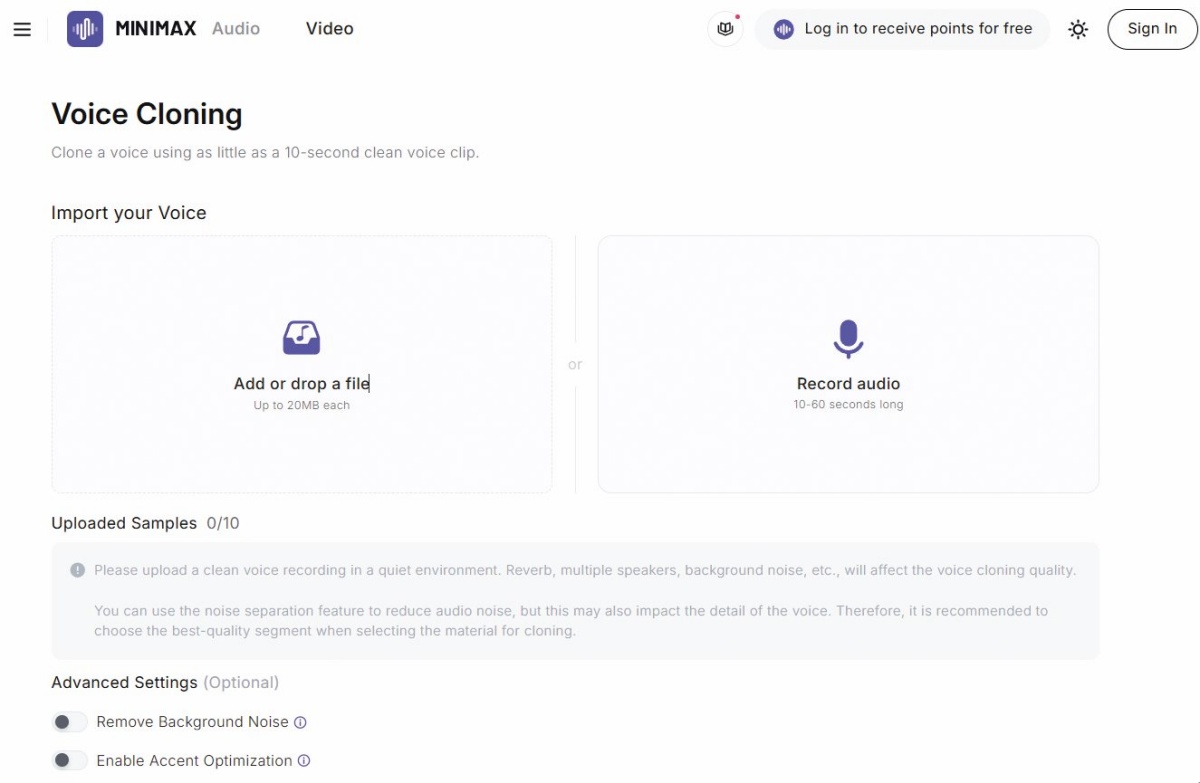Click the Sign In button

click(1152, 29)
